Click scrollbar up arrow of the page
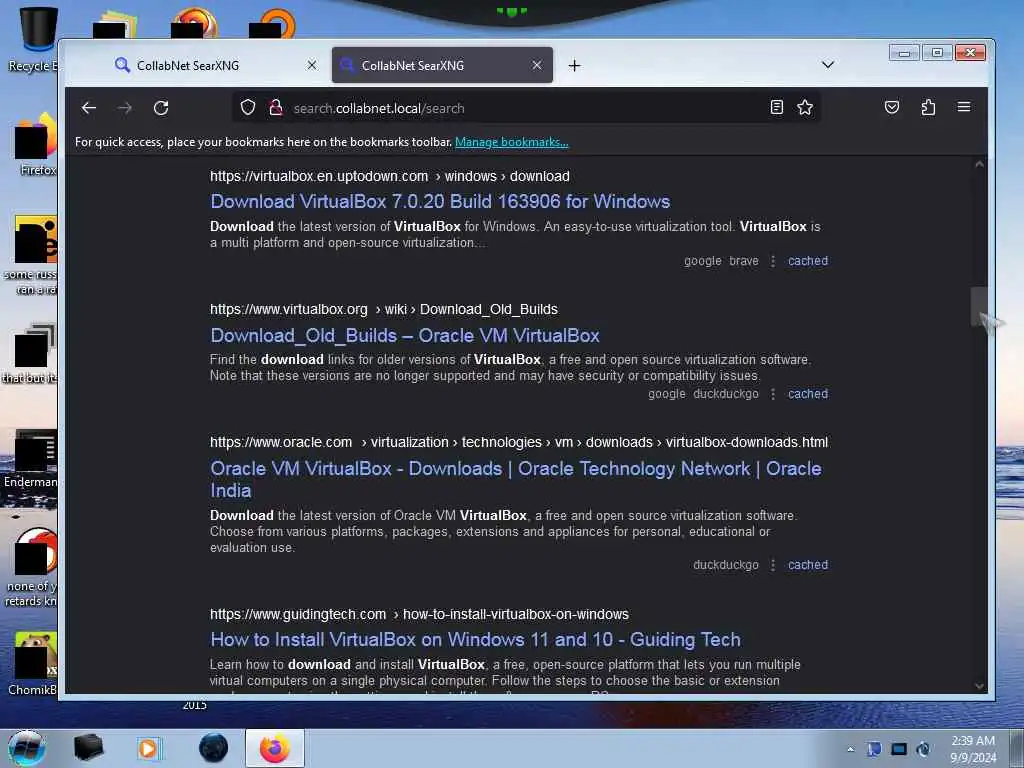The image size is (1024, 768). [979, 165]
